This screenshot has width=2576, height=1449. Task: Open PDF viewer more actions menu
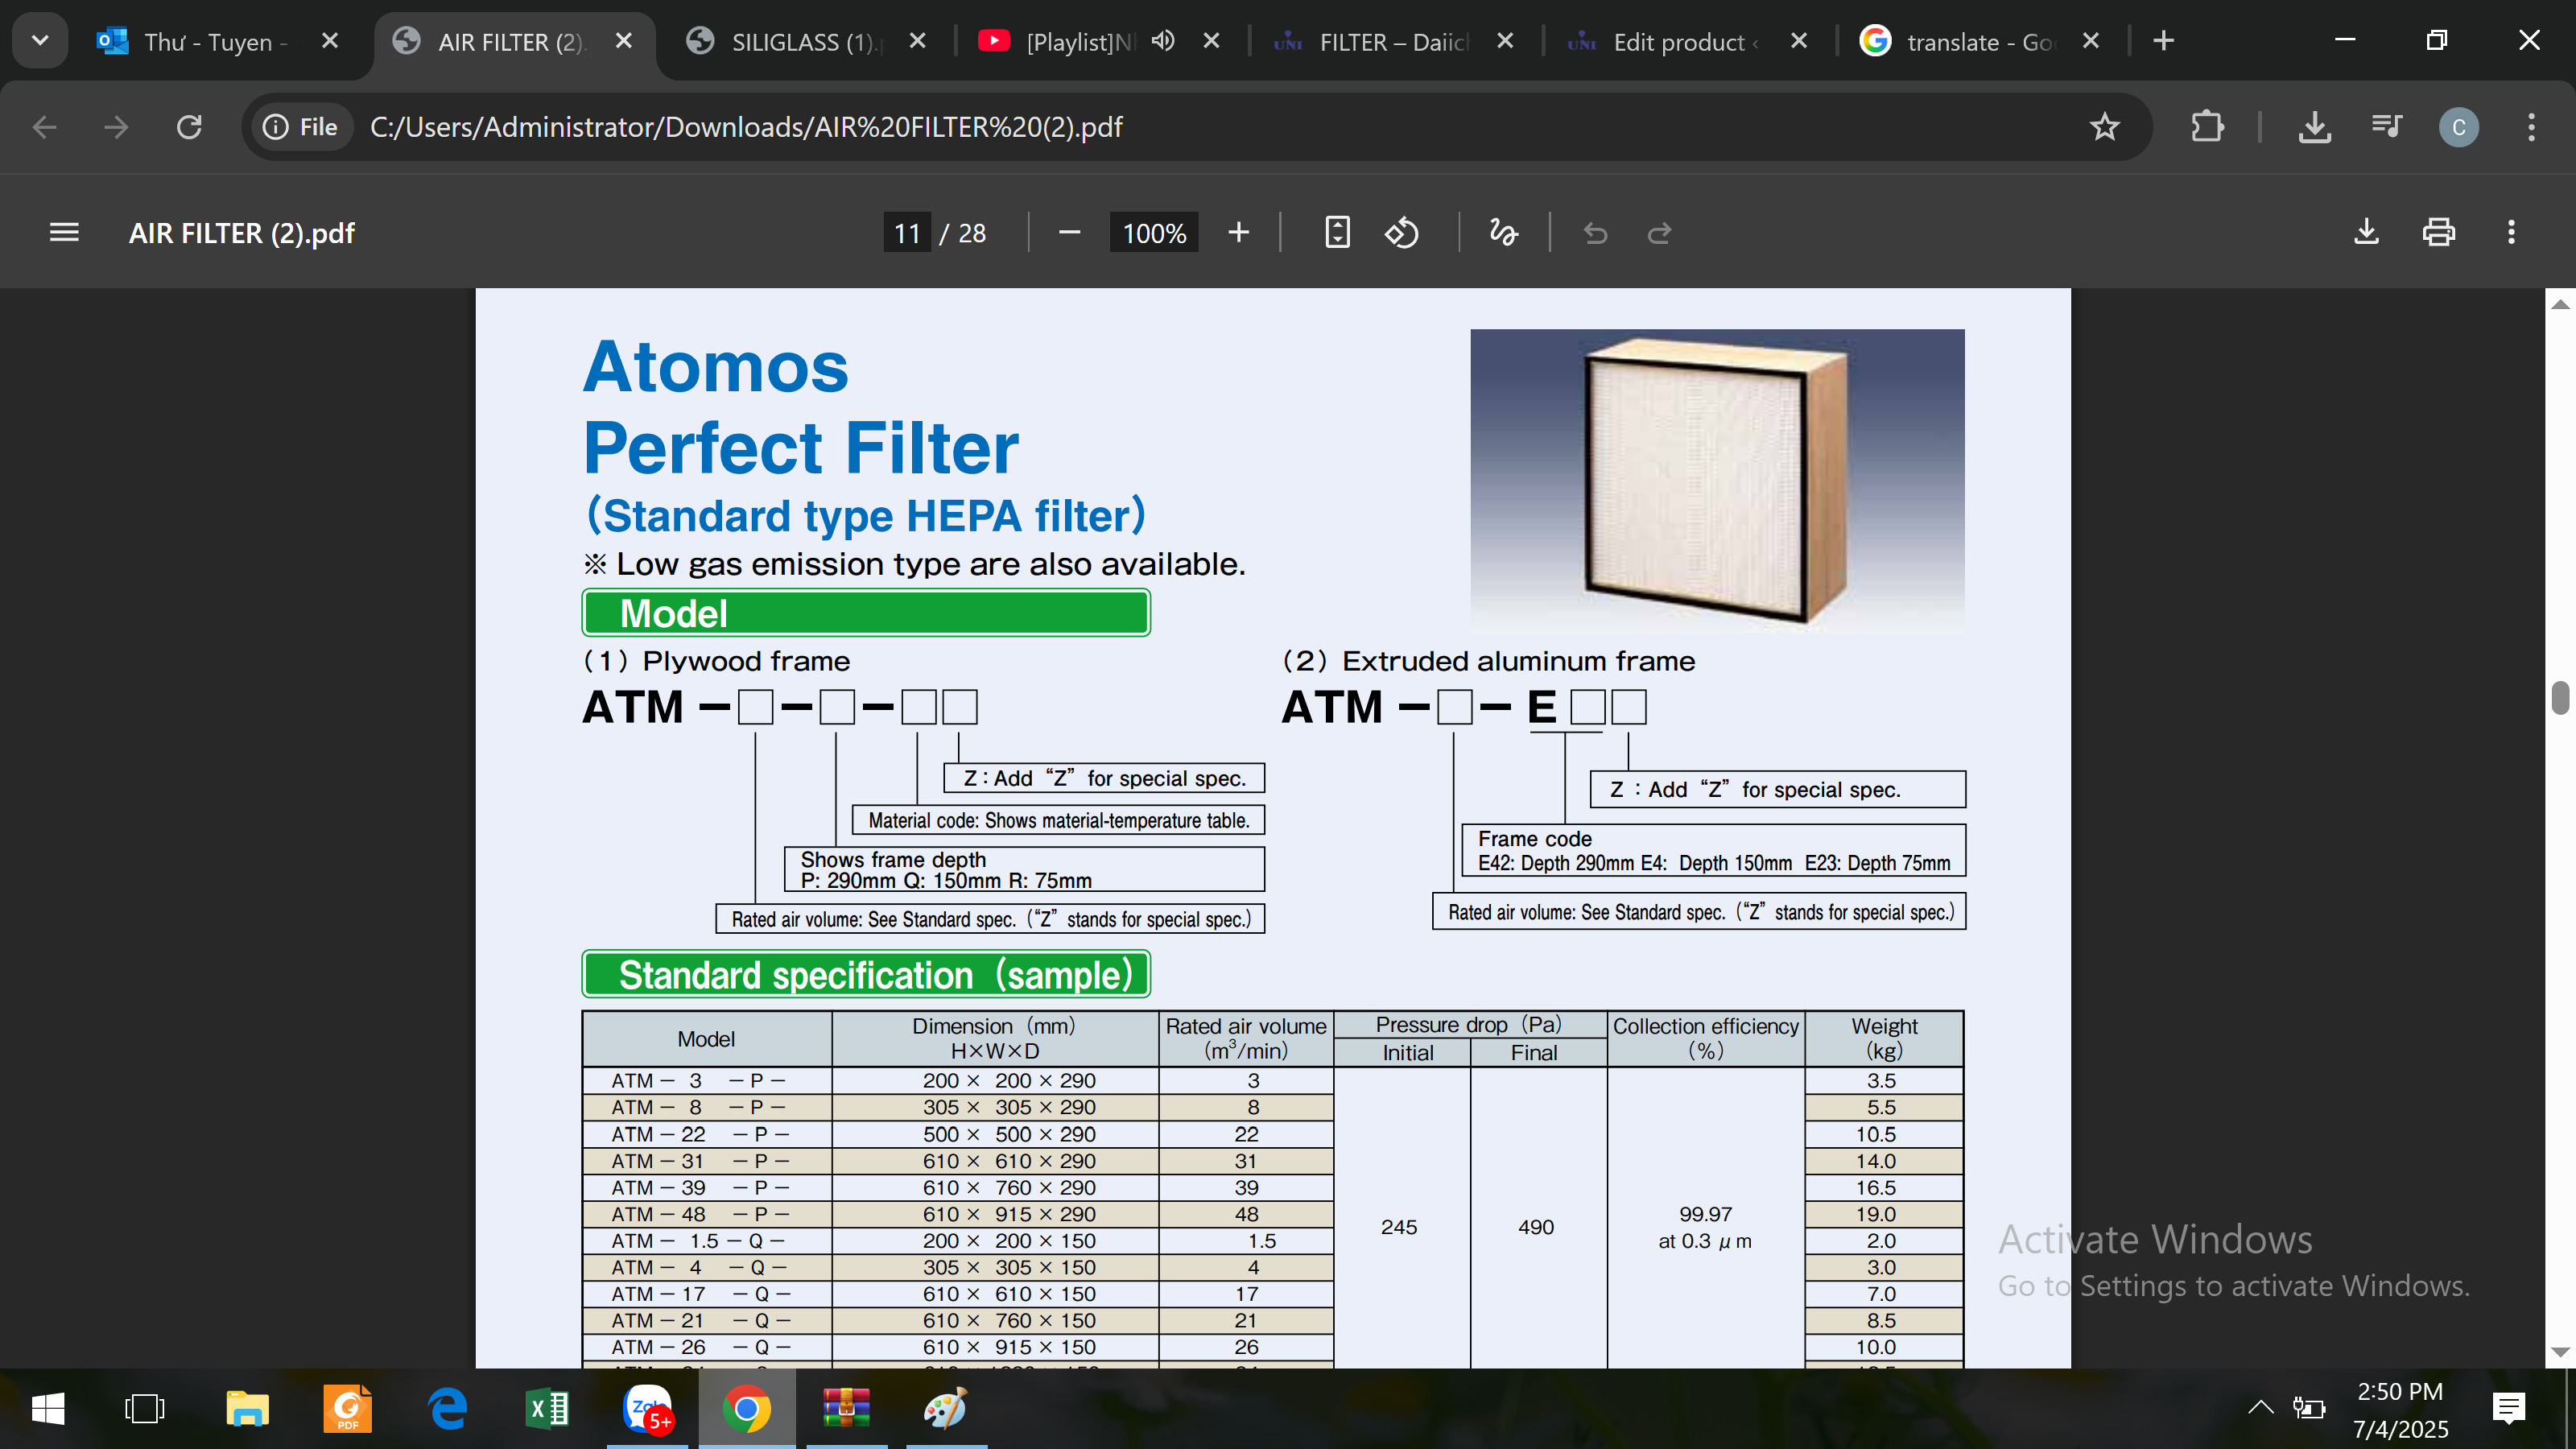(x=2510, y=233)
